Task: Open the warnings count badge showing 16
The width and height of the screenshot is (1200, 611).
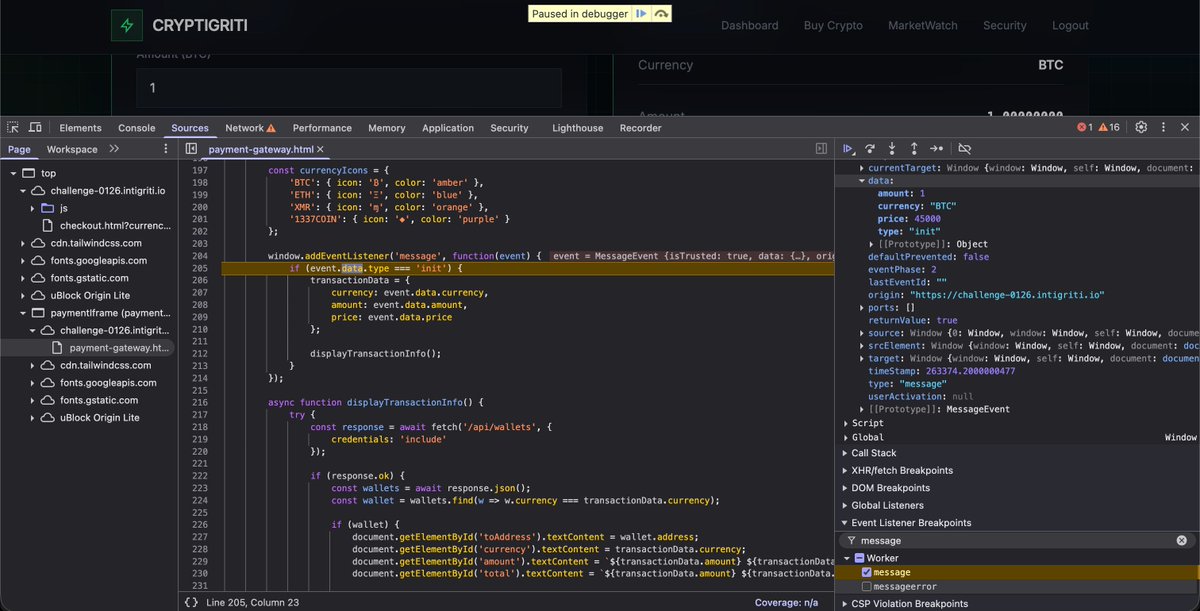Action: pyautogui.click(x=1109, y=128)
